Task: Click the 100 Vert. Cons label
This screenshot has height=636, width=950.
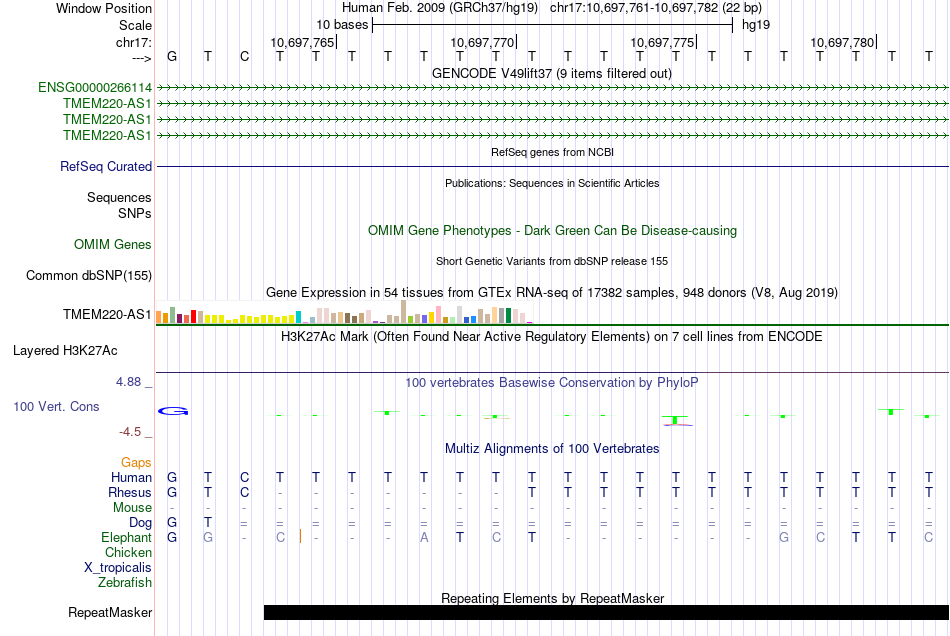Action: click(x=56, y=407)
